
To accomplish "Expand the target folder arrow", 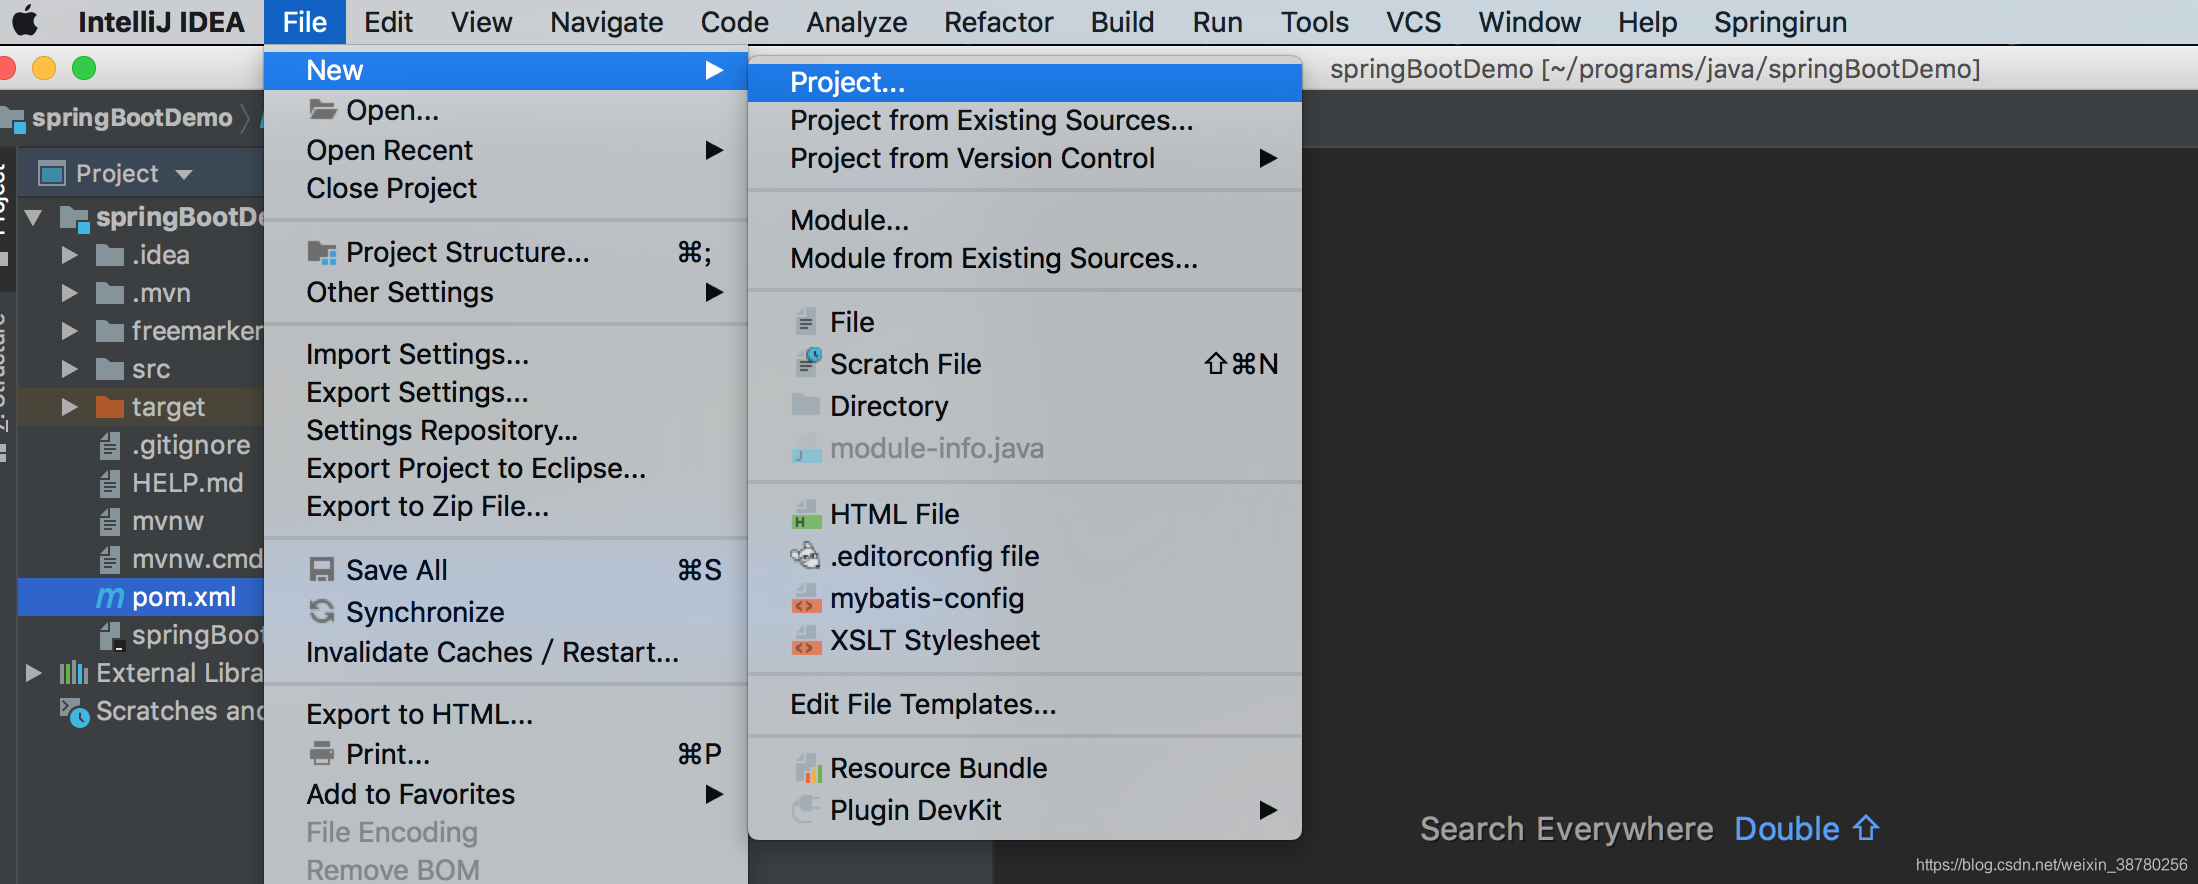I will [69, 407].
